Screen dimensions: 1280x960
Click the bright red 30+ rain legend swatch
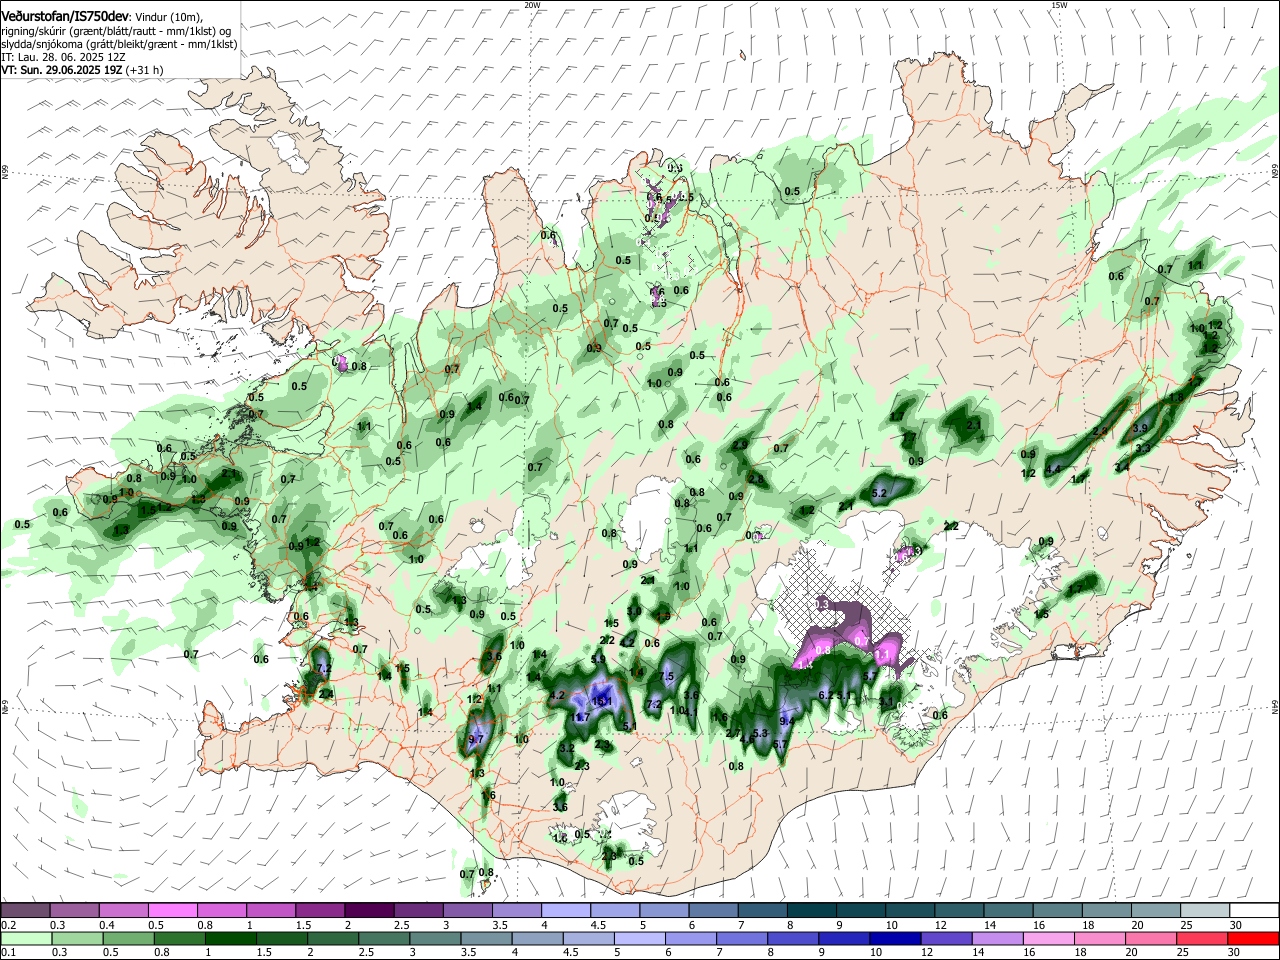(1251, 938)
